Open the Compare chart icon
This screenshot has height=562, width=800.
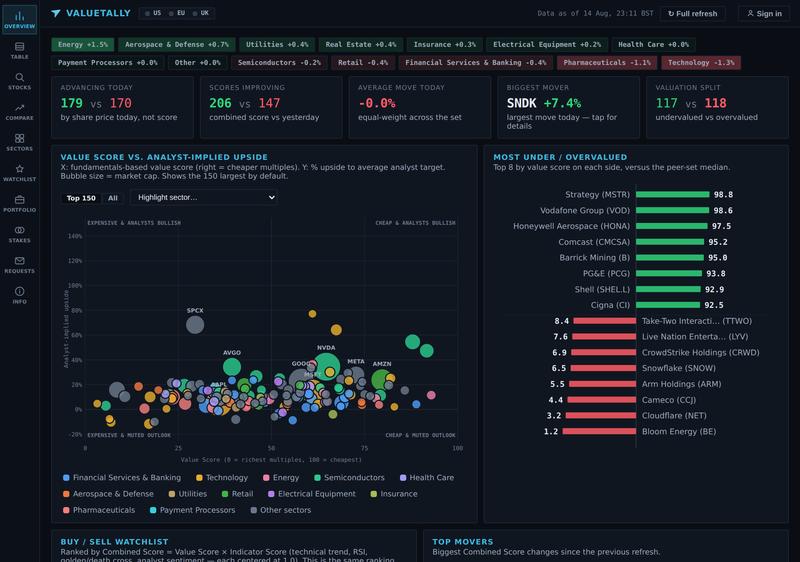pos(19,112)
